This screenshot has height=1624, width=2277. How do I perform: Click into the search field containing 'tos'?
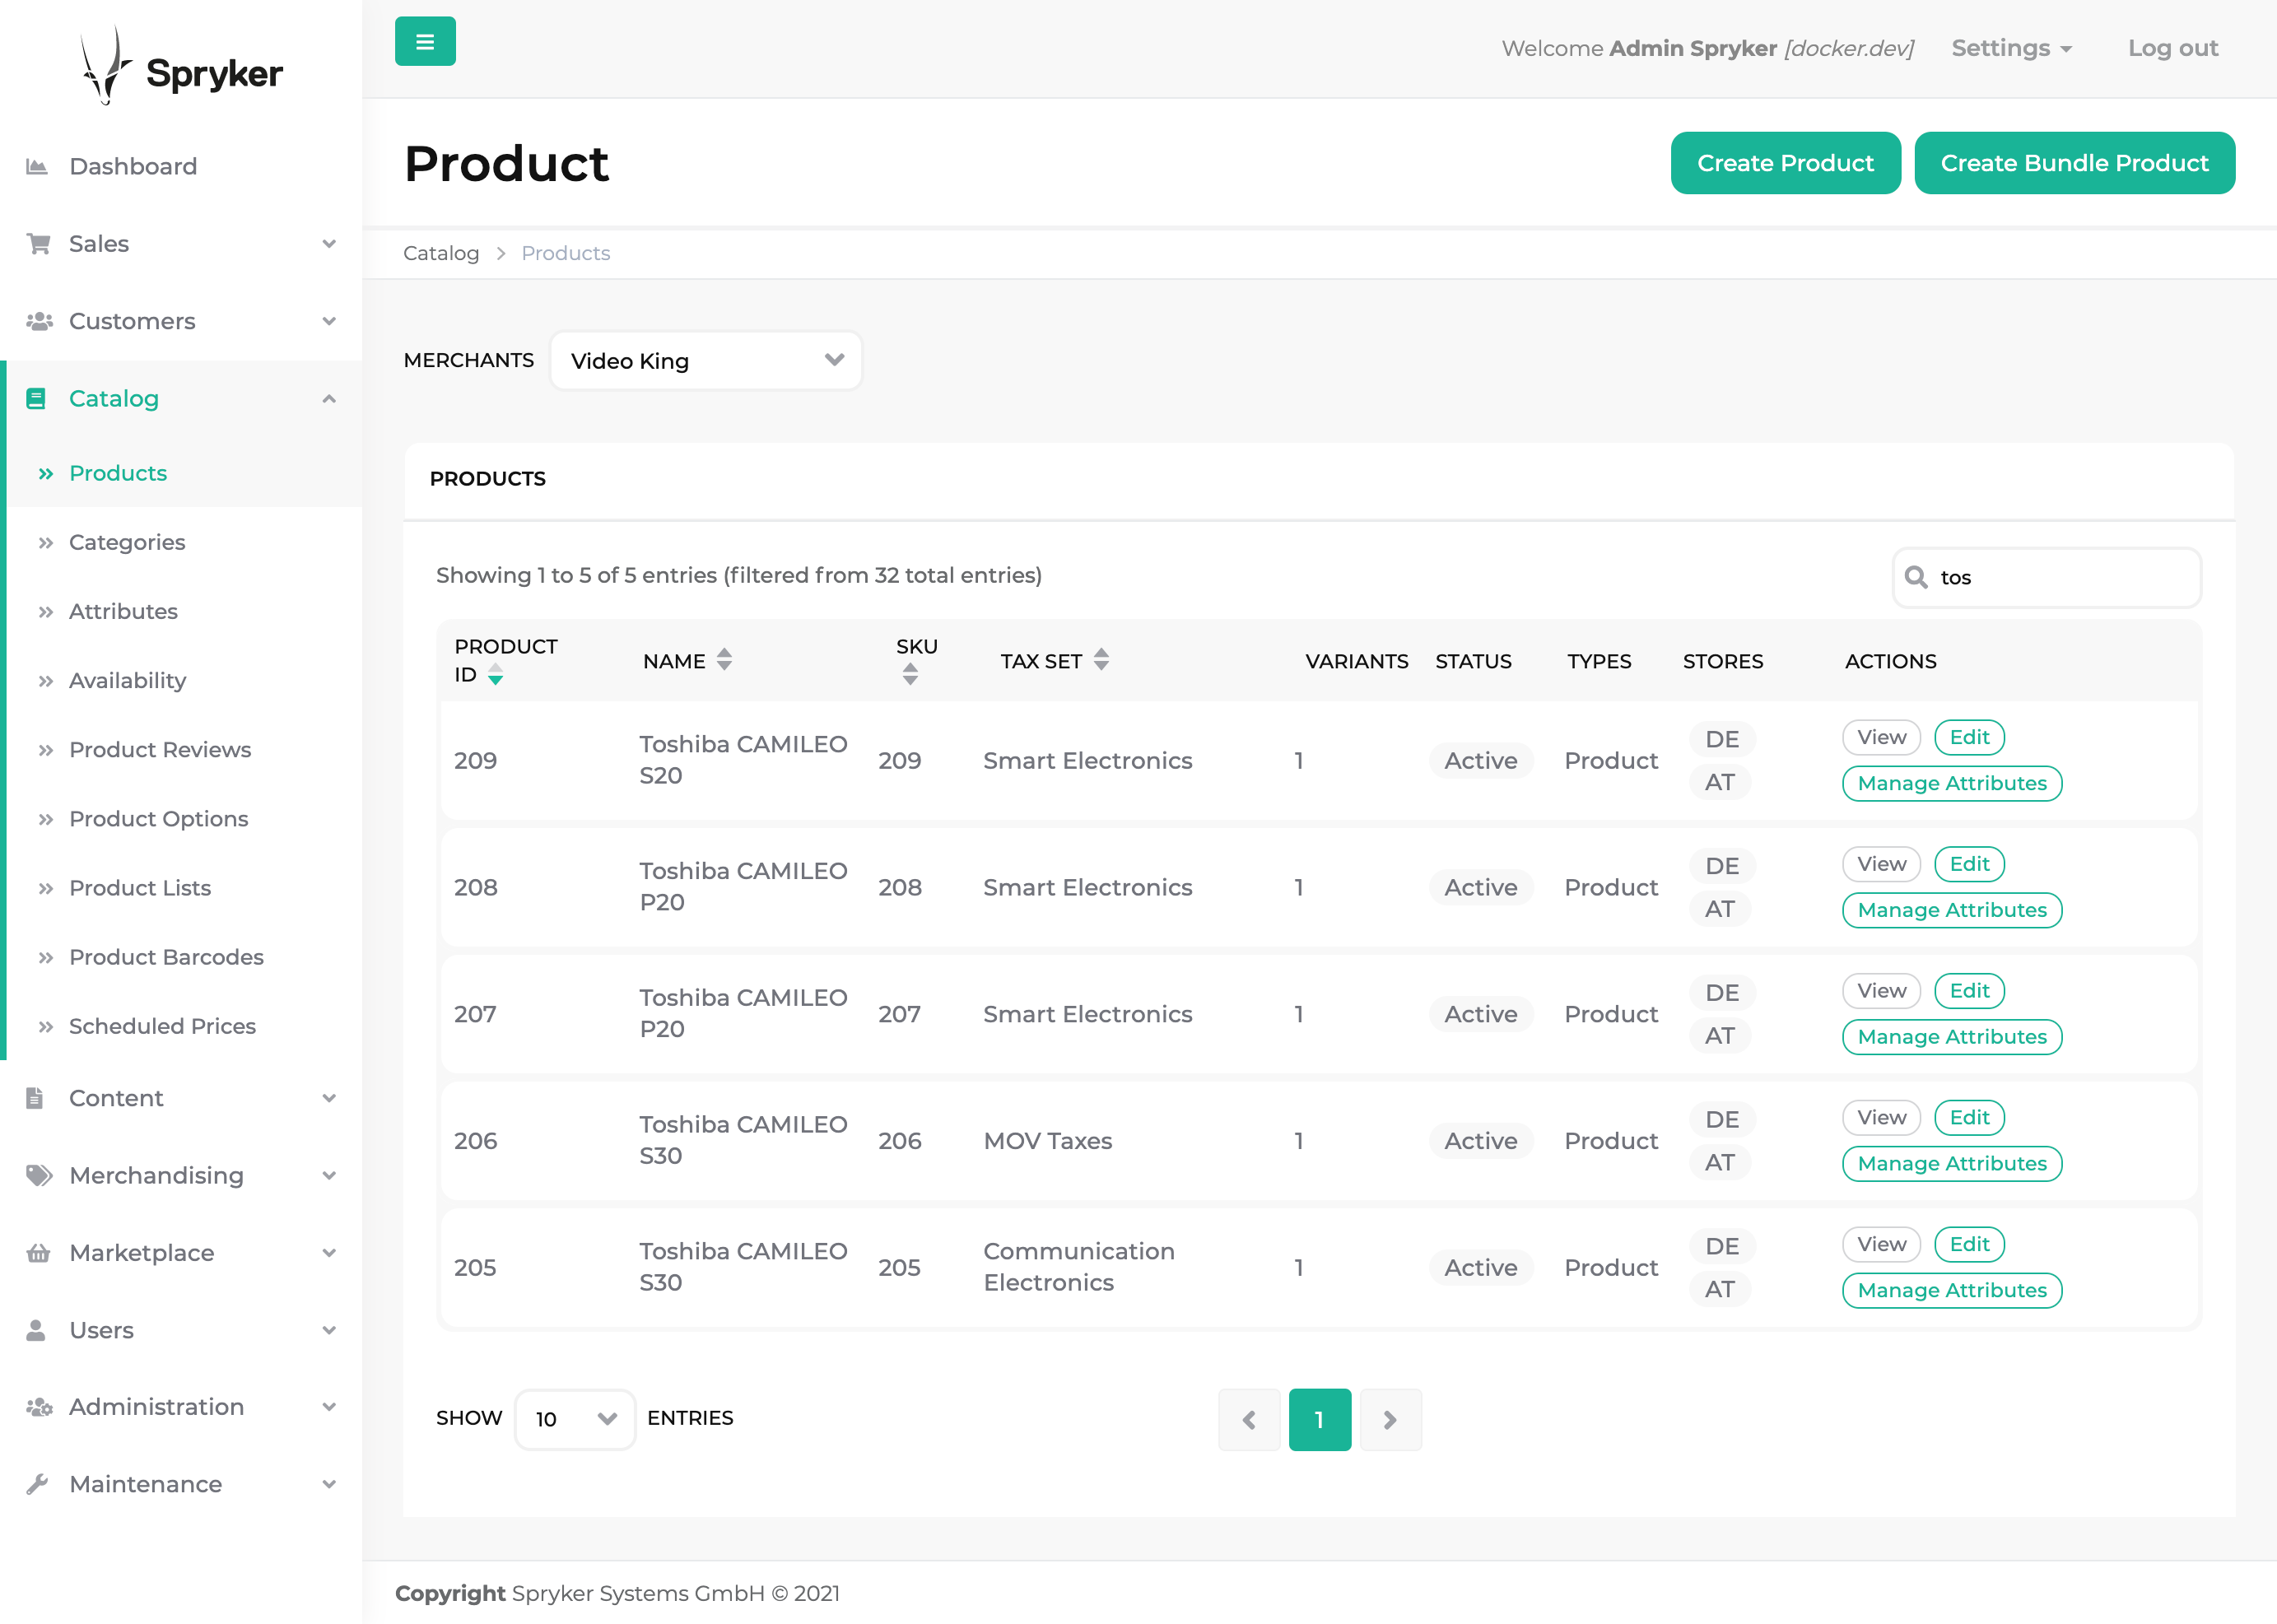(x=2047, y=577)
